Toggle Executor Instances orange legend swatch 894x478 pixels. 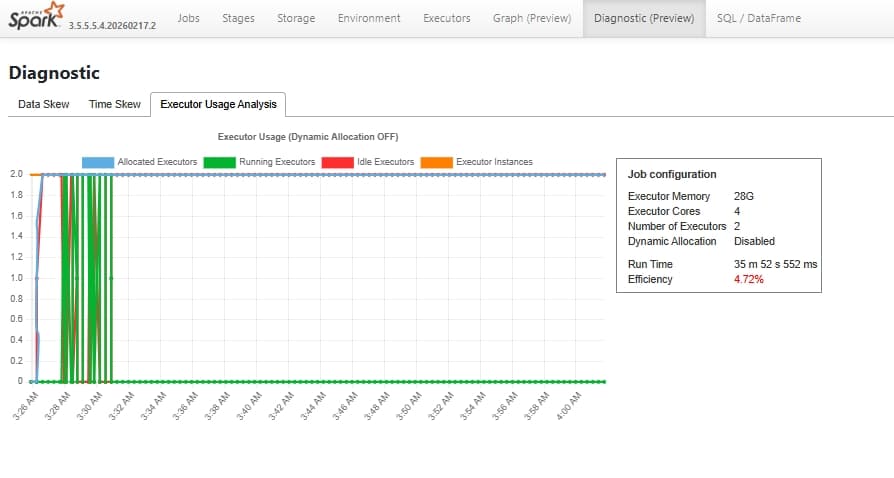click(x=437, y=163)
